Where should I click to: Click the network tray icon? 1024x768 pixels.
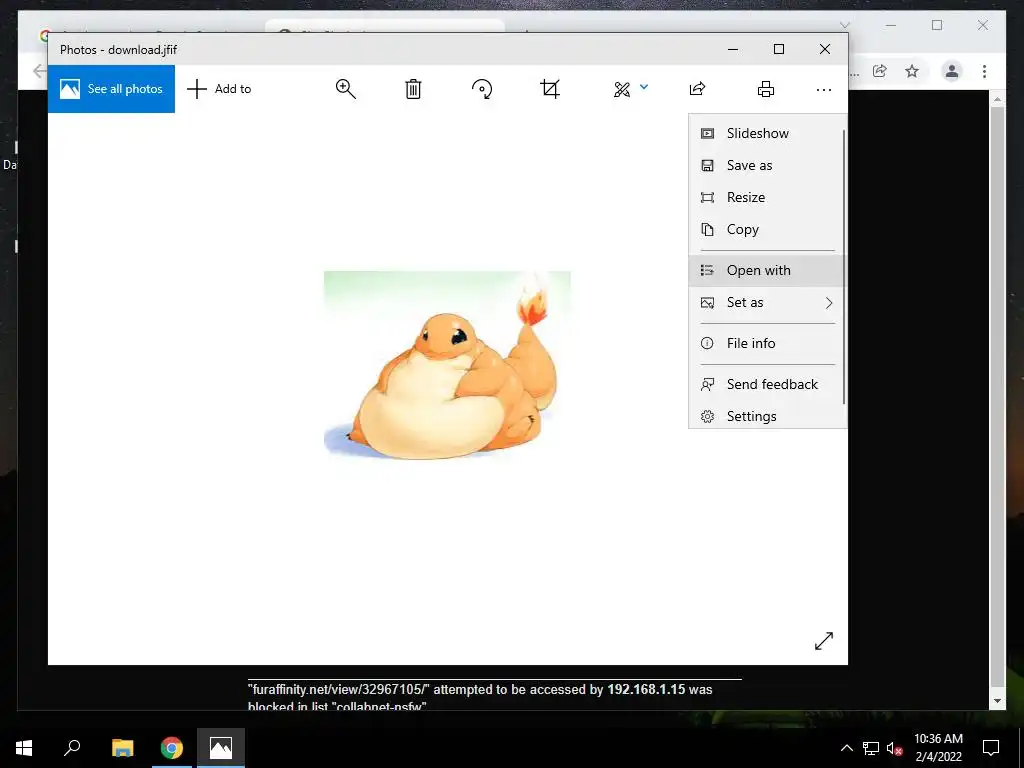point(871,748)
